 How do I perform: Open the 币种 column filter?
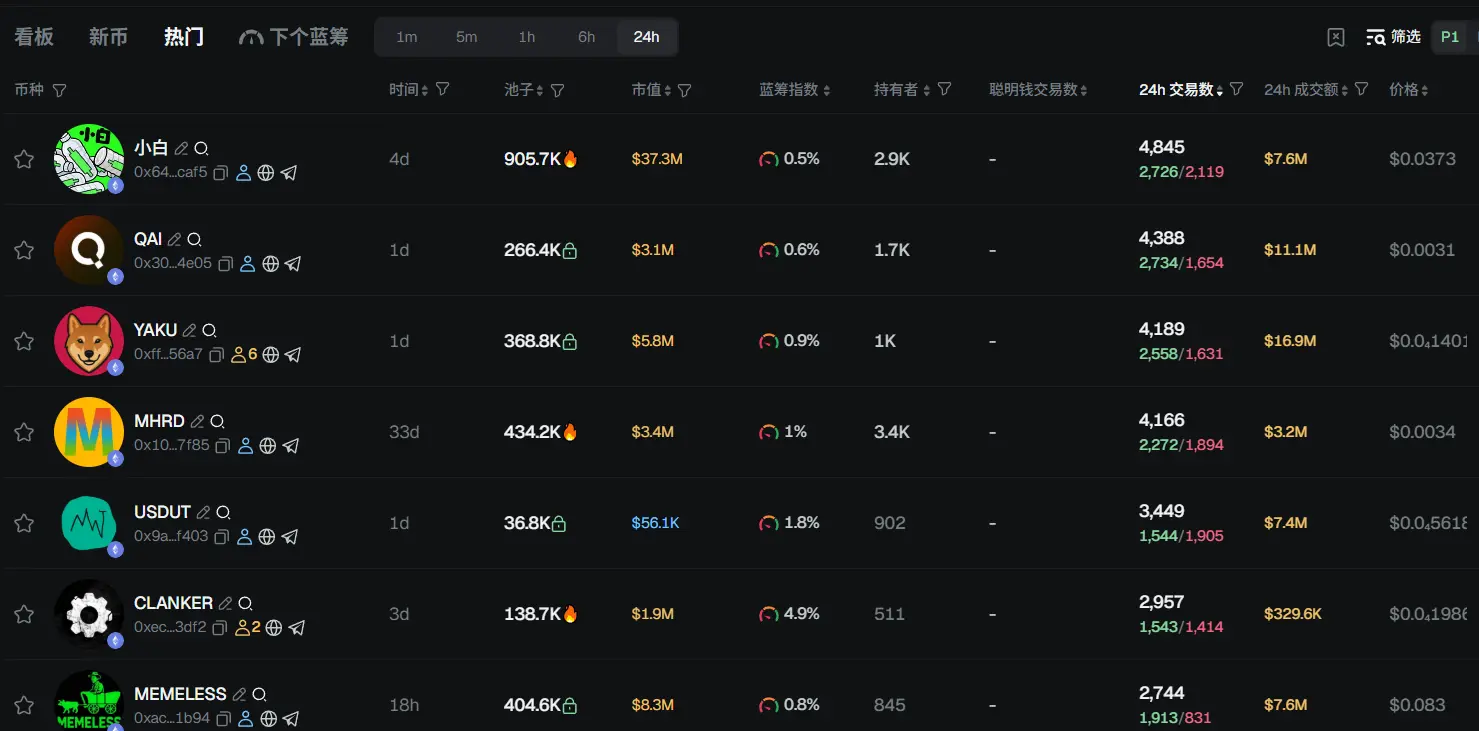(59, 90)
